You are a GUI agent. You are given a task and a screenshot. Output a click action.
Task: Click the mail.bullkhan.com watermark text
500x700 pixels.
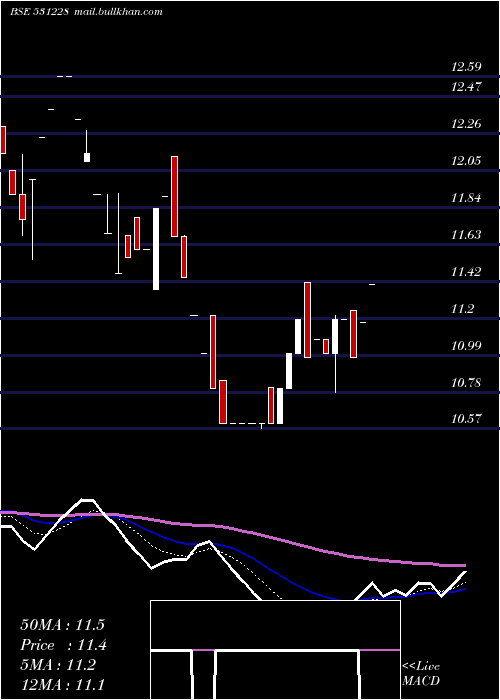(x=117, y=12)
